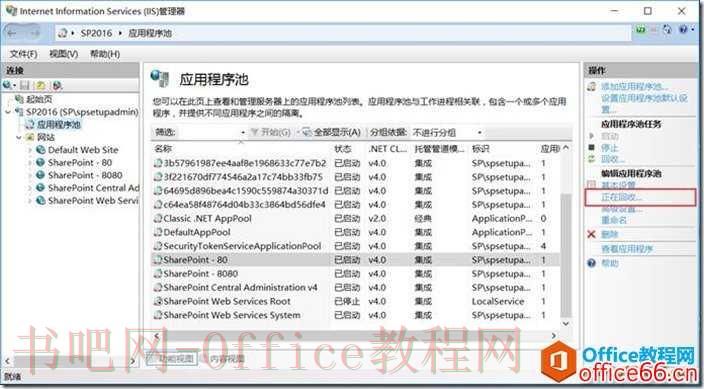Click the 全部显示(A) show all icon
The height and width of the screenshot is (389, 704).
coord(307,132)
